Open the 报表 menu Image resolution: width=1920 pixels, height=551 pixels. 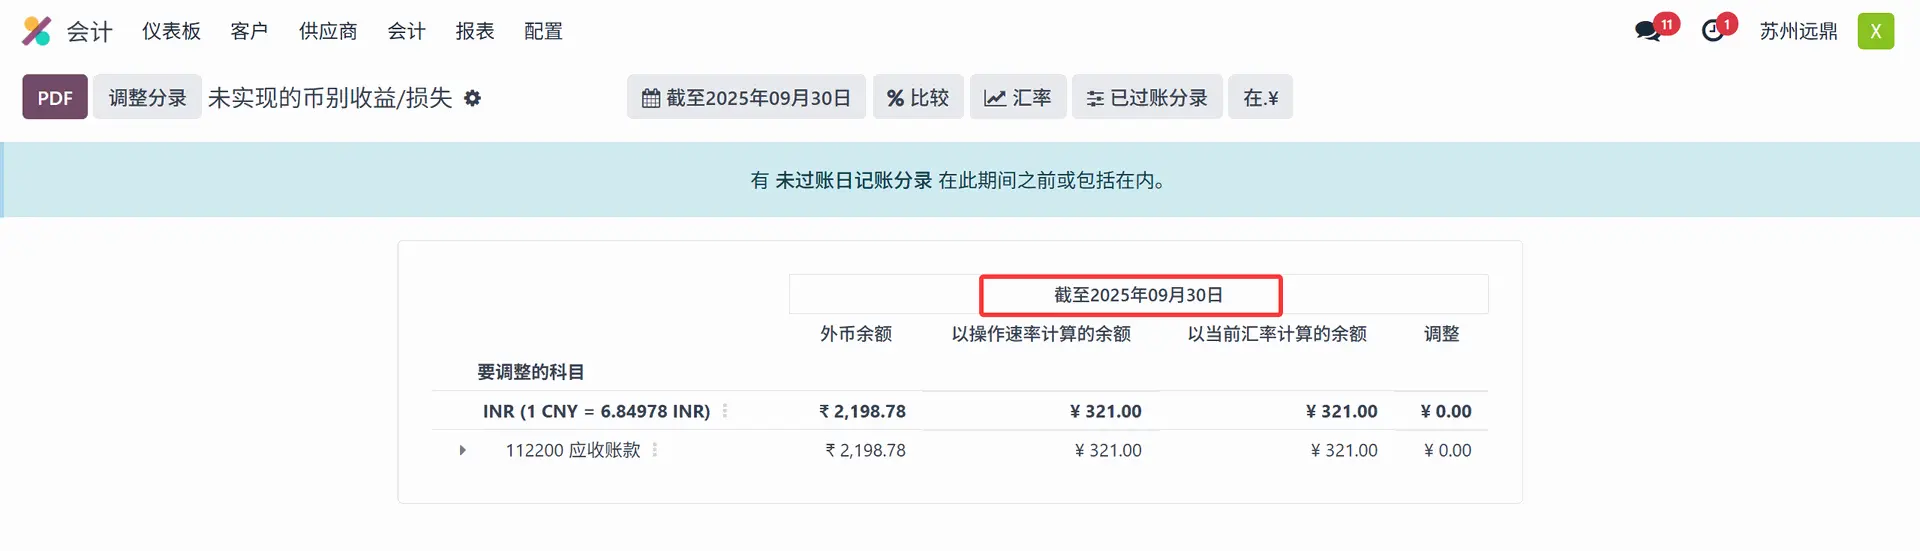coord(475,31)
